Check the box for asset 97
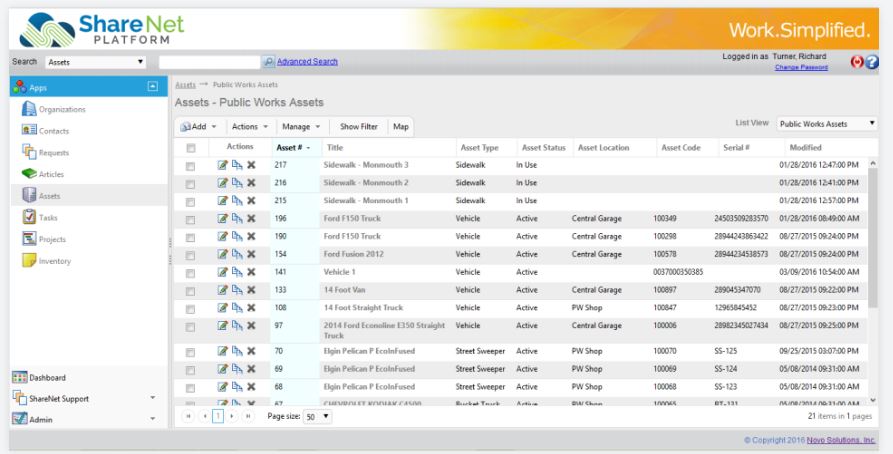This screenshot has width=893, height=454. 190,327
